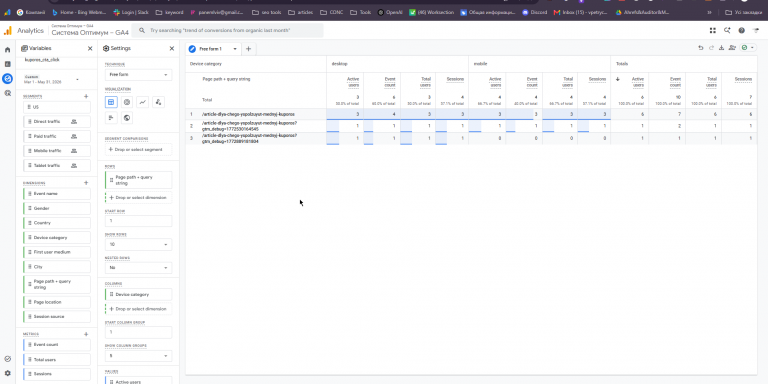Viewport: 768px width, 384px height.
Task: Select the Bar chart visualization icon
Action: coord(111,118)
